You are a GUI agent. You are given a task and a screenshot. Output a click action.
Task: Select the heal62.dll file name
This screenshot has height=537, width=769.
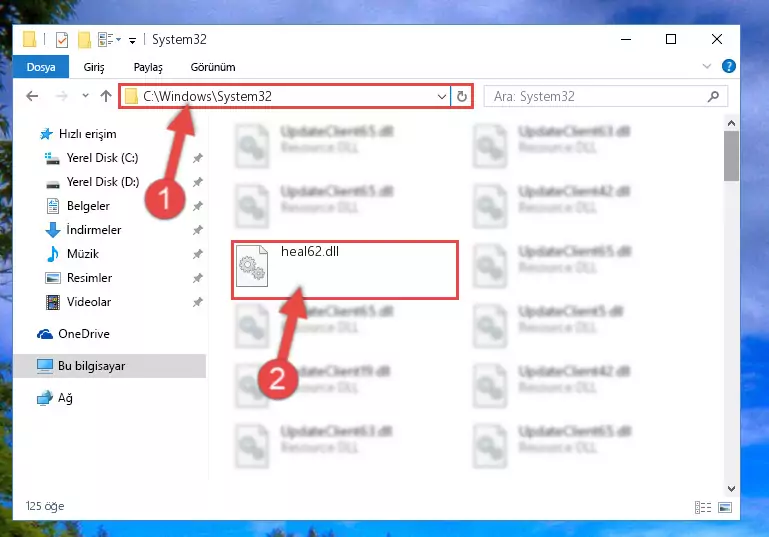310,252
